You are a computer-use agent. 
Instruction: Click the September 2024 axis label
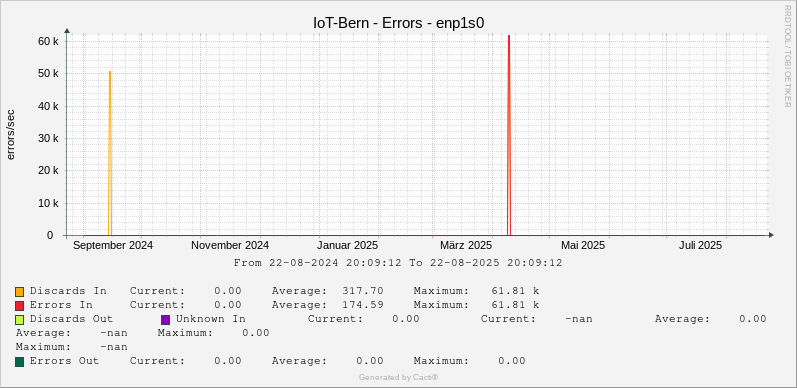pos(113,245)
